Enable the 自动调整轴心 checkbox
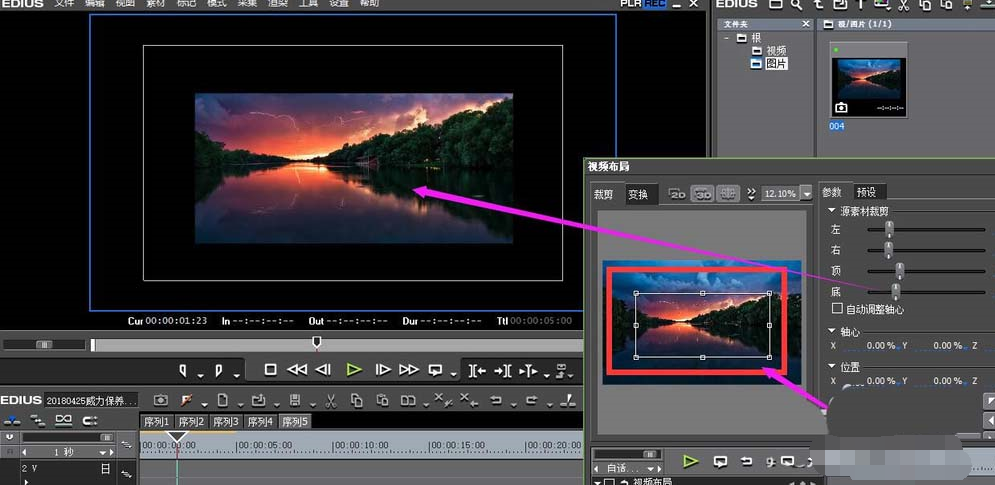 (x=838, y=310)
